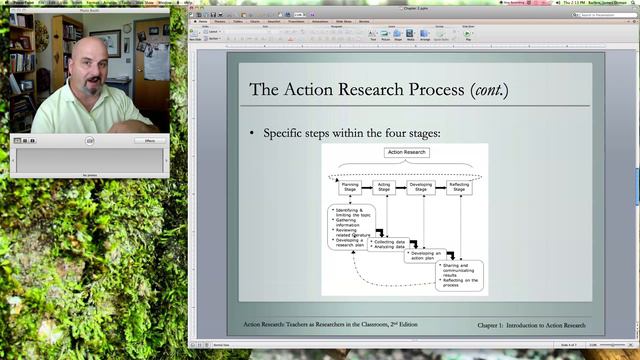Switch to the Animations ribbon tab
Screen dimensions: 640x360
point(320,21)
